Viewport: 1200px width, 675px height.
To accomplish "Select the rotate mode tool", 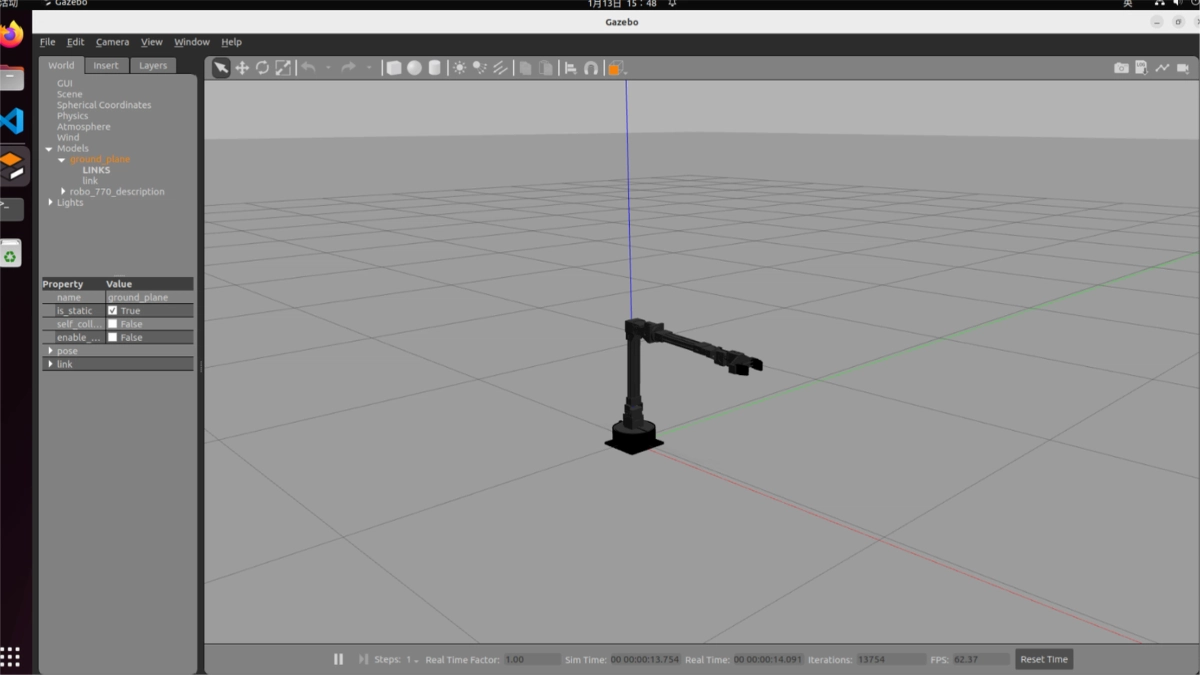I will 262,68.
